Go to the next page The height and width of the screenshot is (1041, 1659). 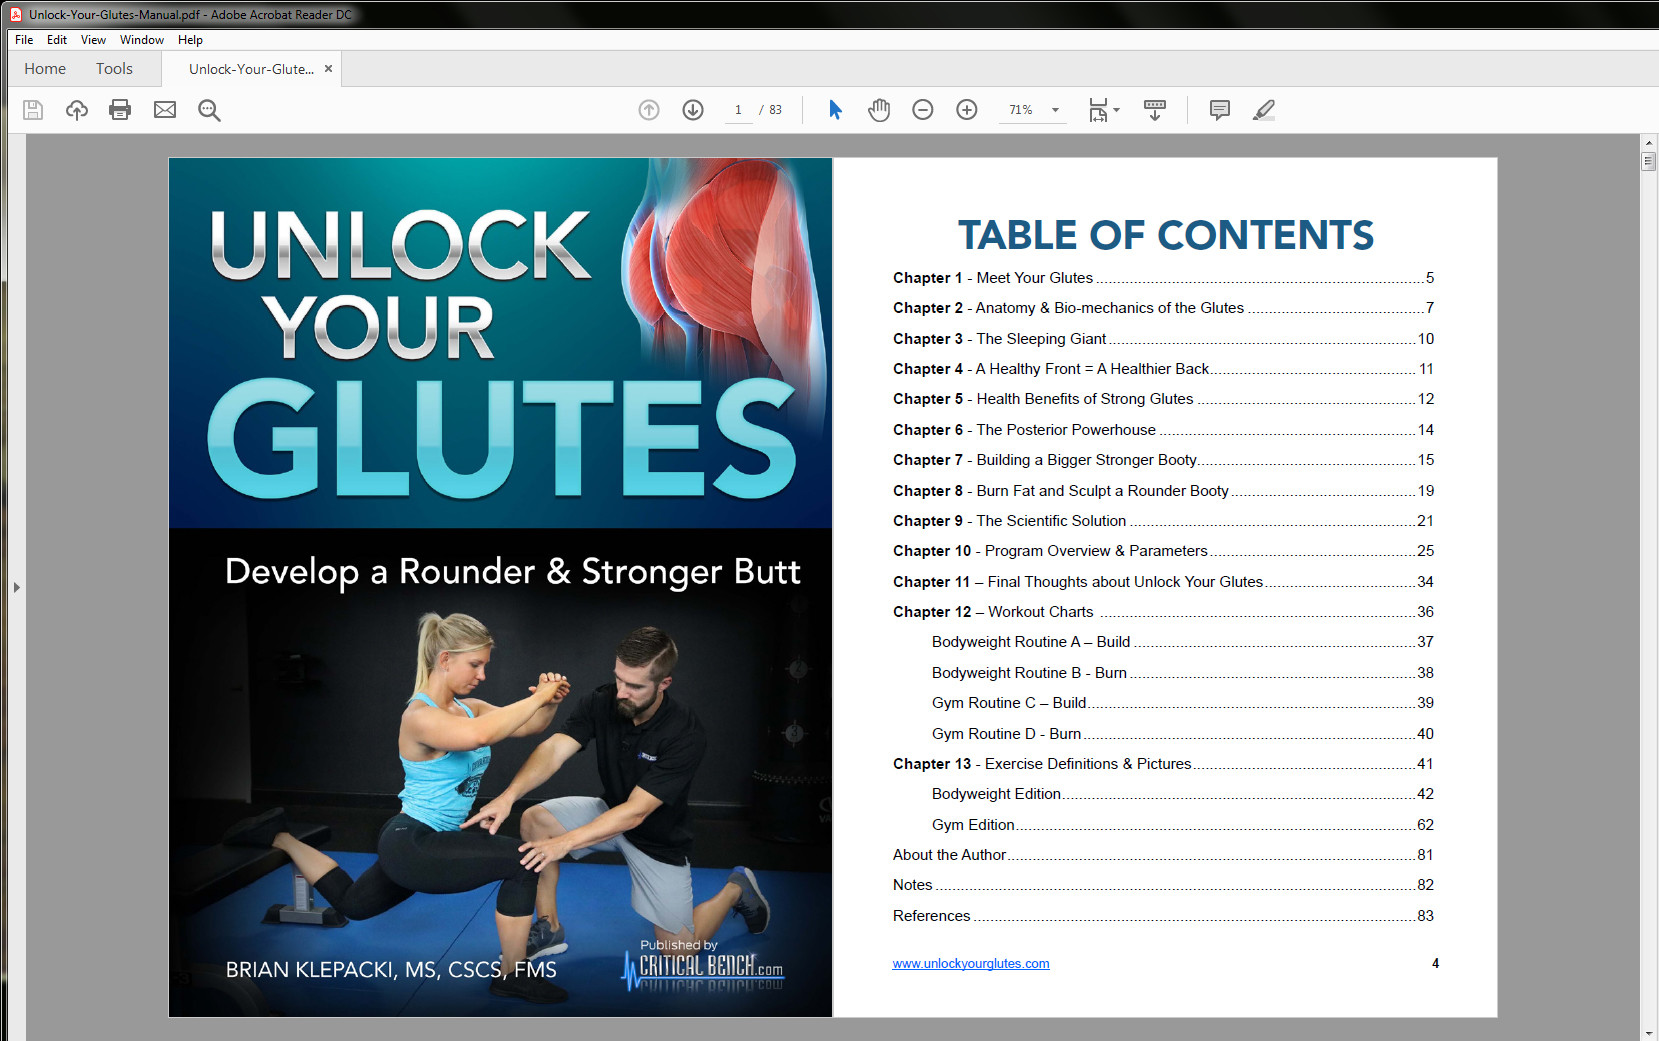click(x=692, y=110)
